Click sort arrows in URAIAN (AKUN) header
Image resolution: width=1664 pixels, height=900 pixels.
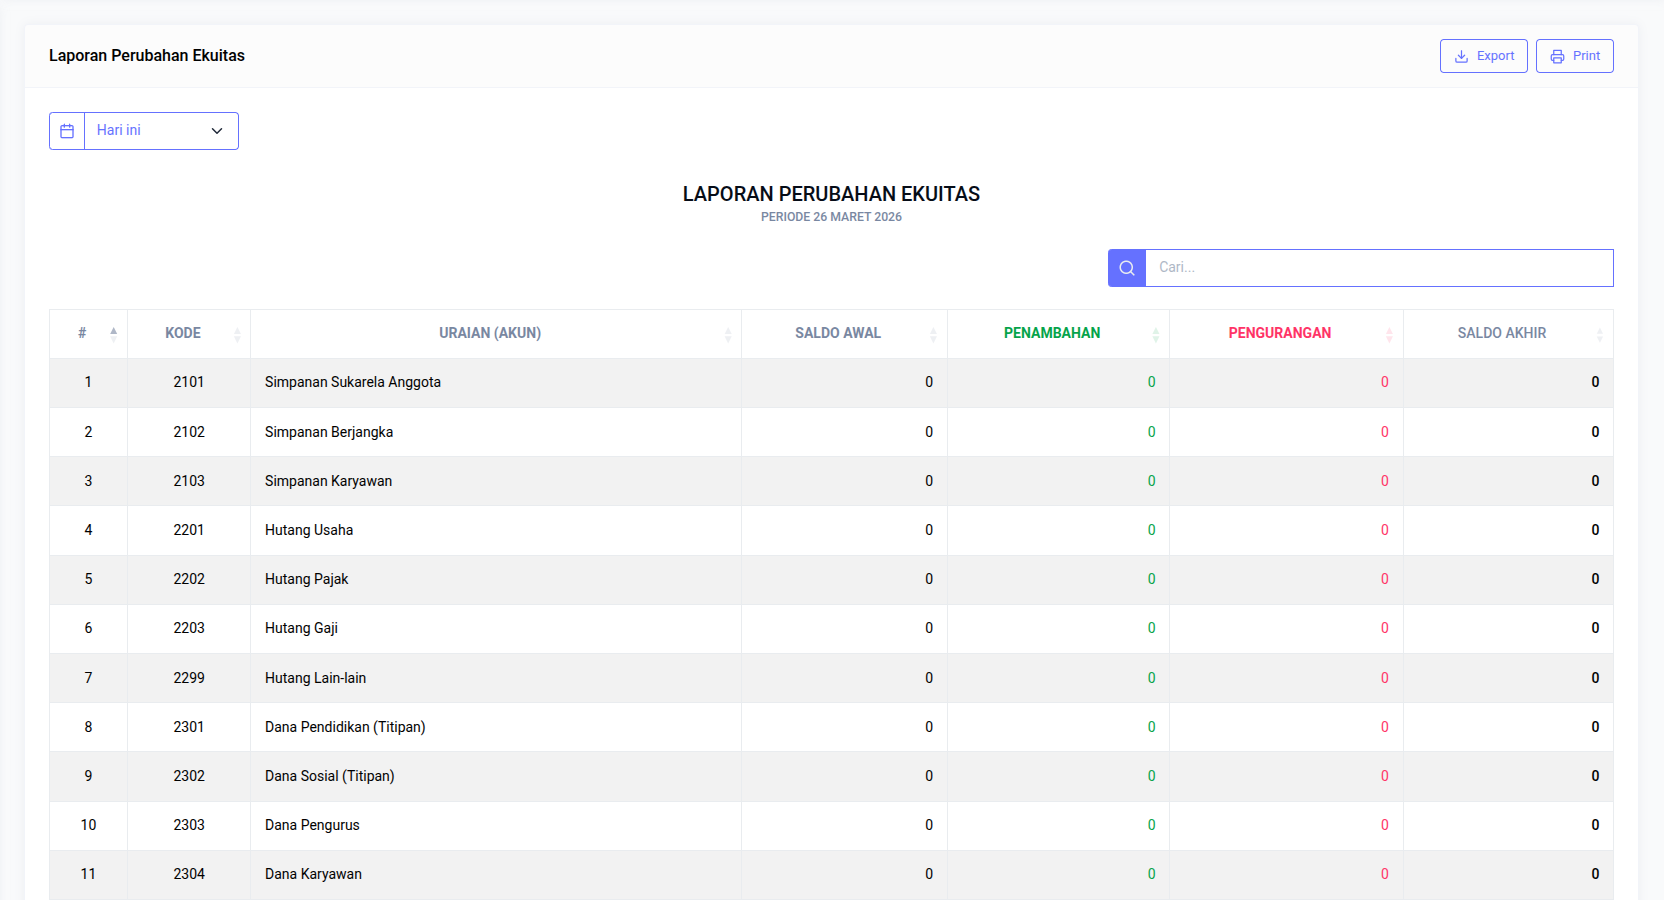728,335
